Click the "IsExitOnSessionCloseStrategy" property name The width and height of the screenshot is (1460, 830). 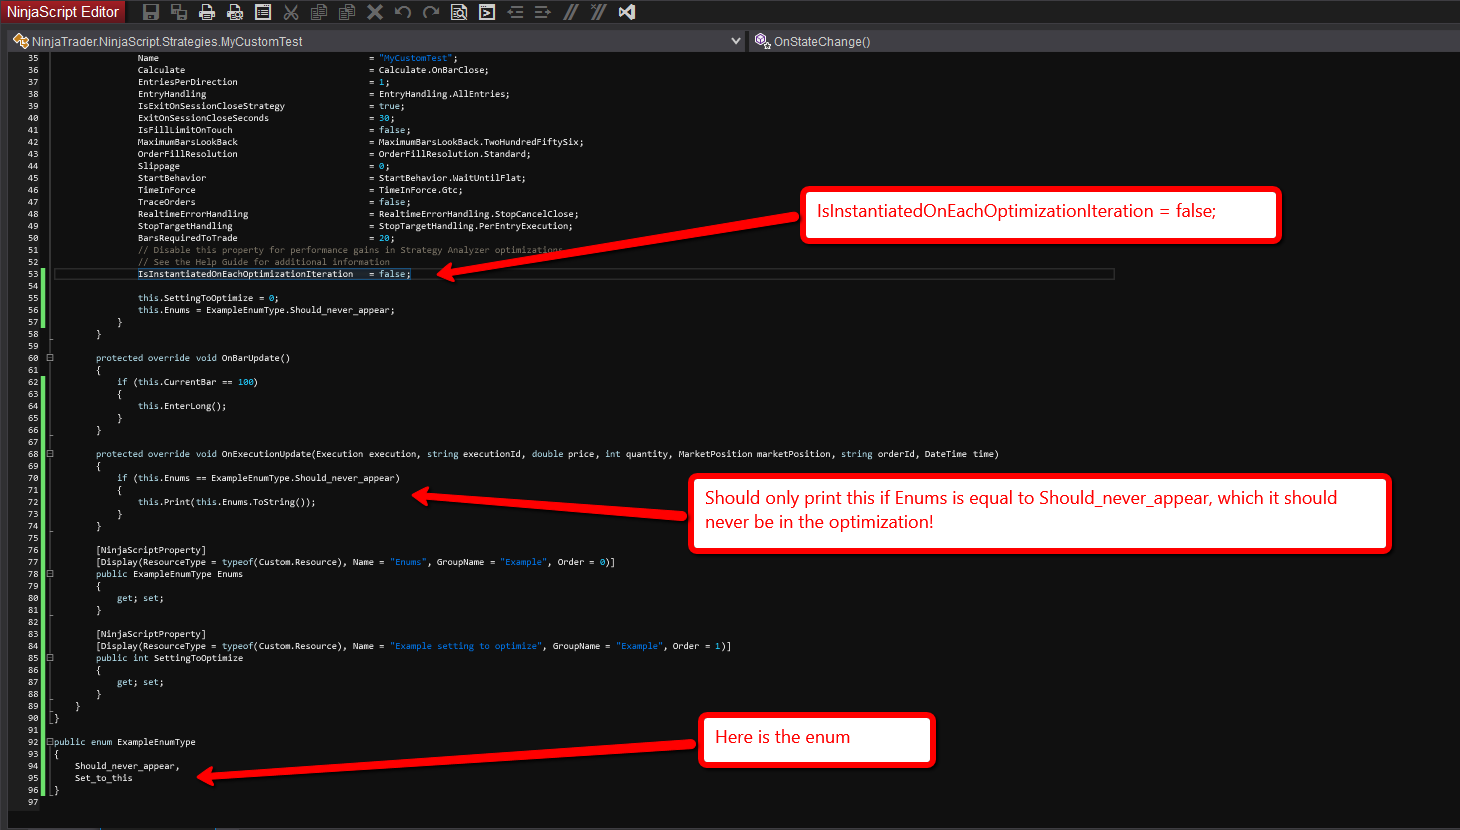pyautogui.click(x=211, y=106)
